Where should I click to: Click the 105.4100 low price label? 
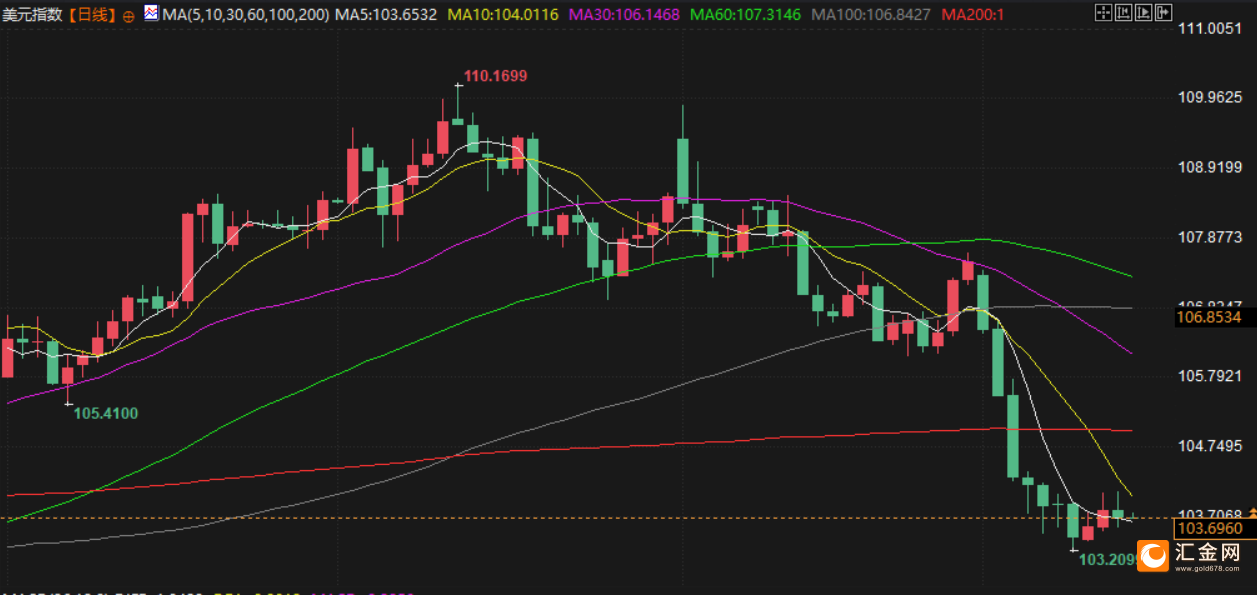click(106, 413)
